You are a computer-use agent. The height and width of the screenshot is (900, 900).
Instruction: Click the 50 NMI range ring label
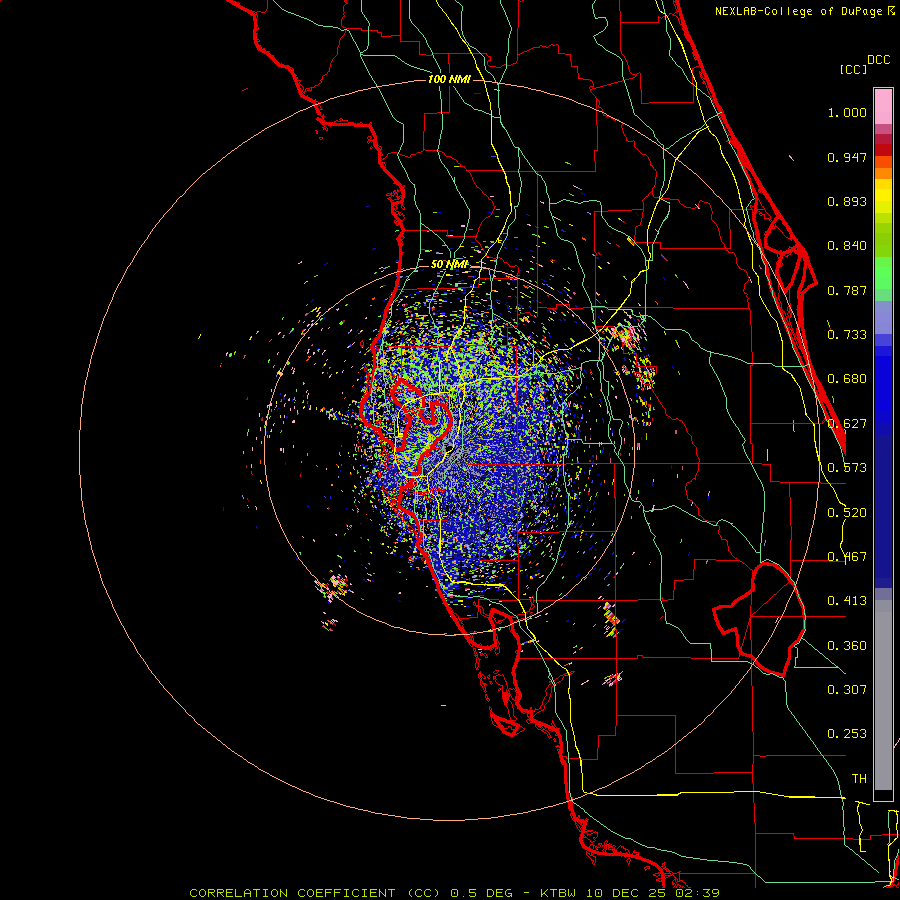(449, 264)
